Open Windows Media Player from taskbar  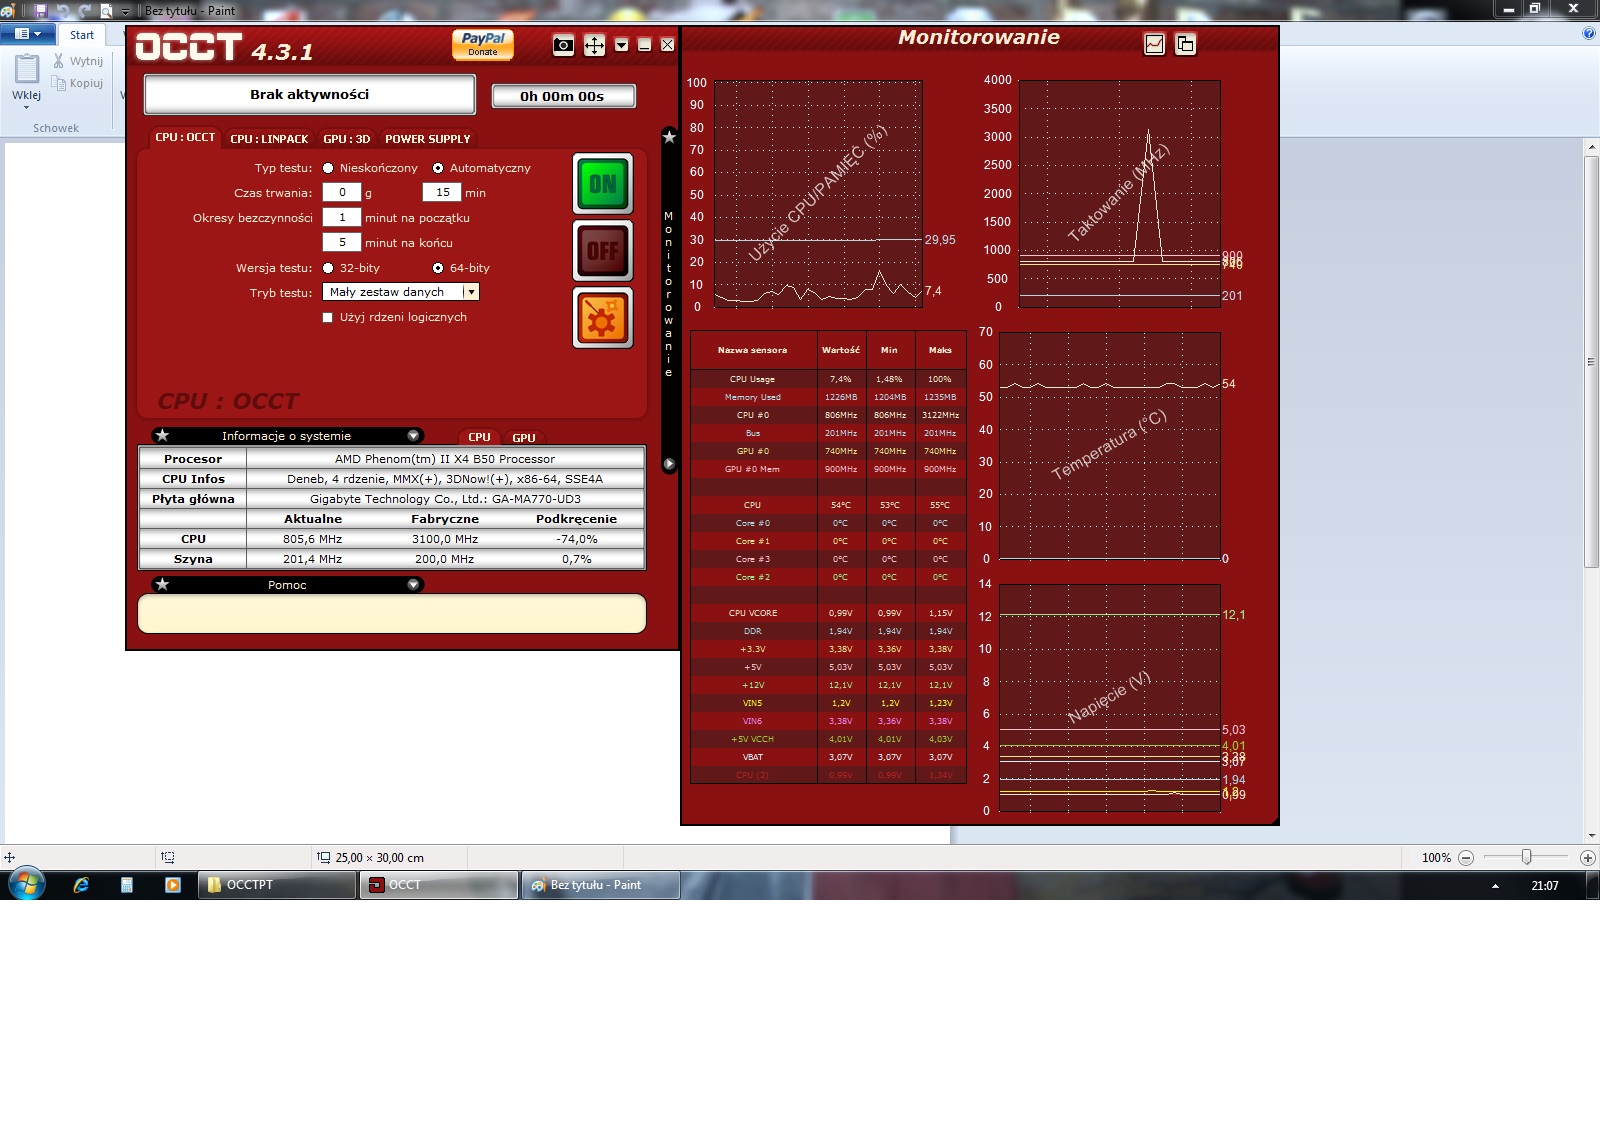173,885
